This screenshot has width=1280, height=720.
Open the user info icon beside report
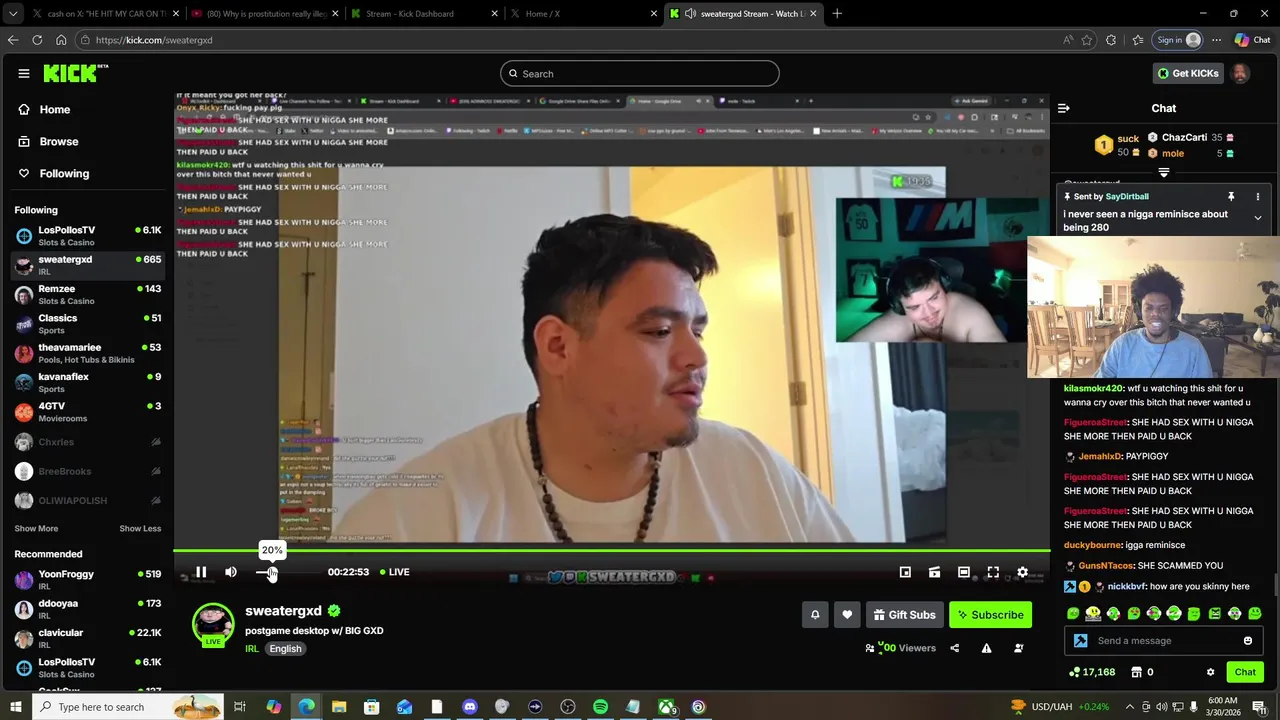[x=1018, y=648]
